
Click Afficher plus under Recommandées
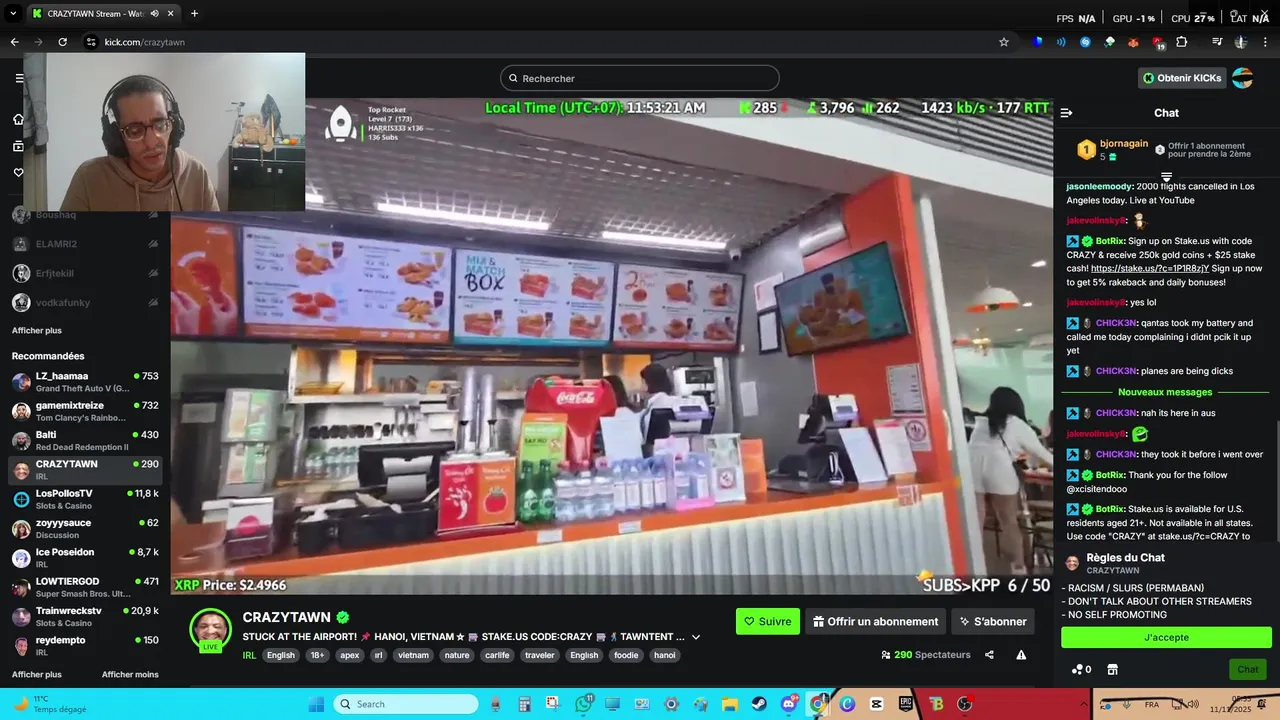[x=36, y=674]
